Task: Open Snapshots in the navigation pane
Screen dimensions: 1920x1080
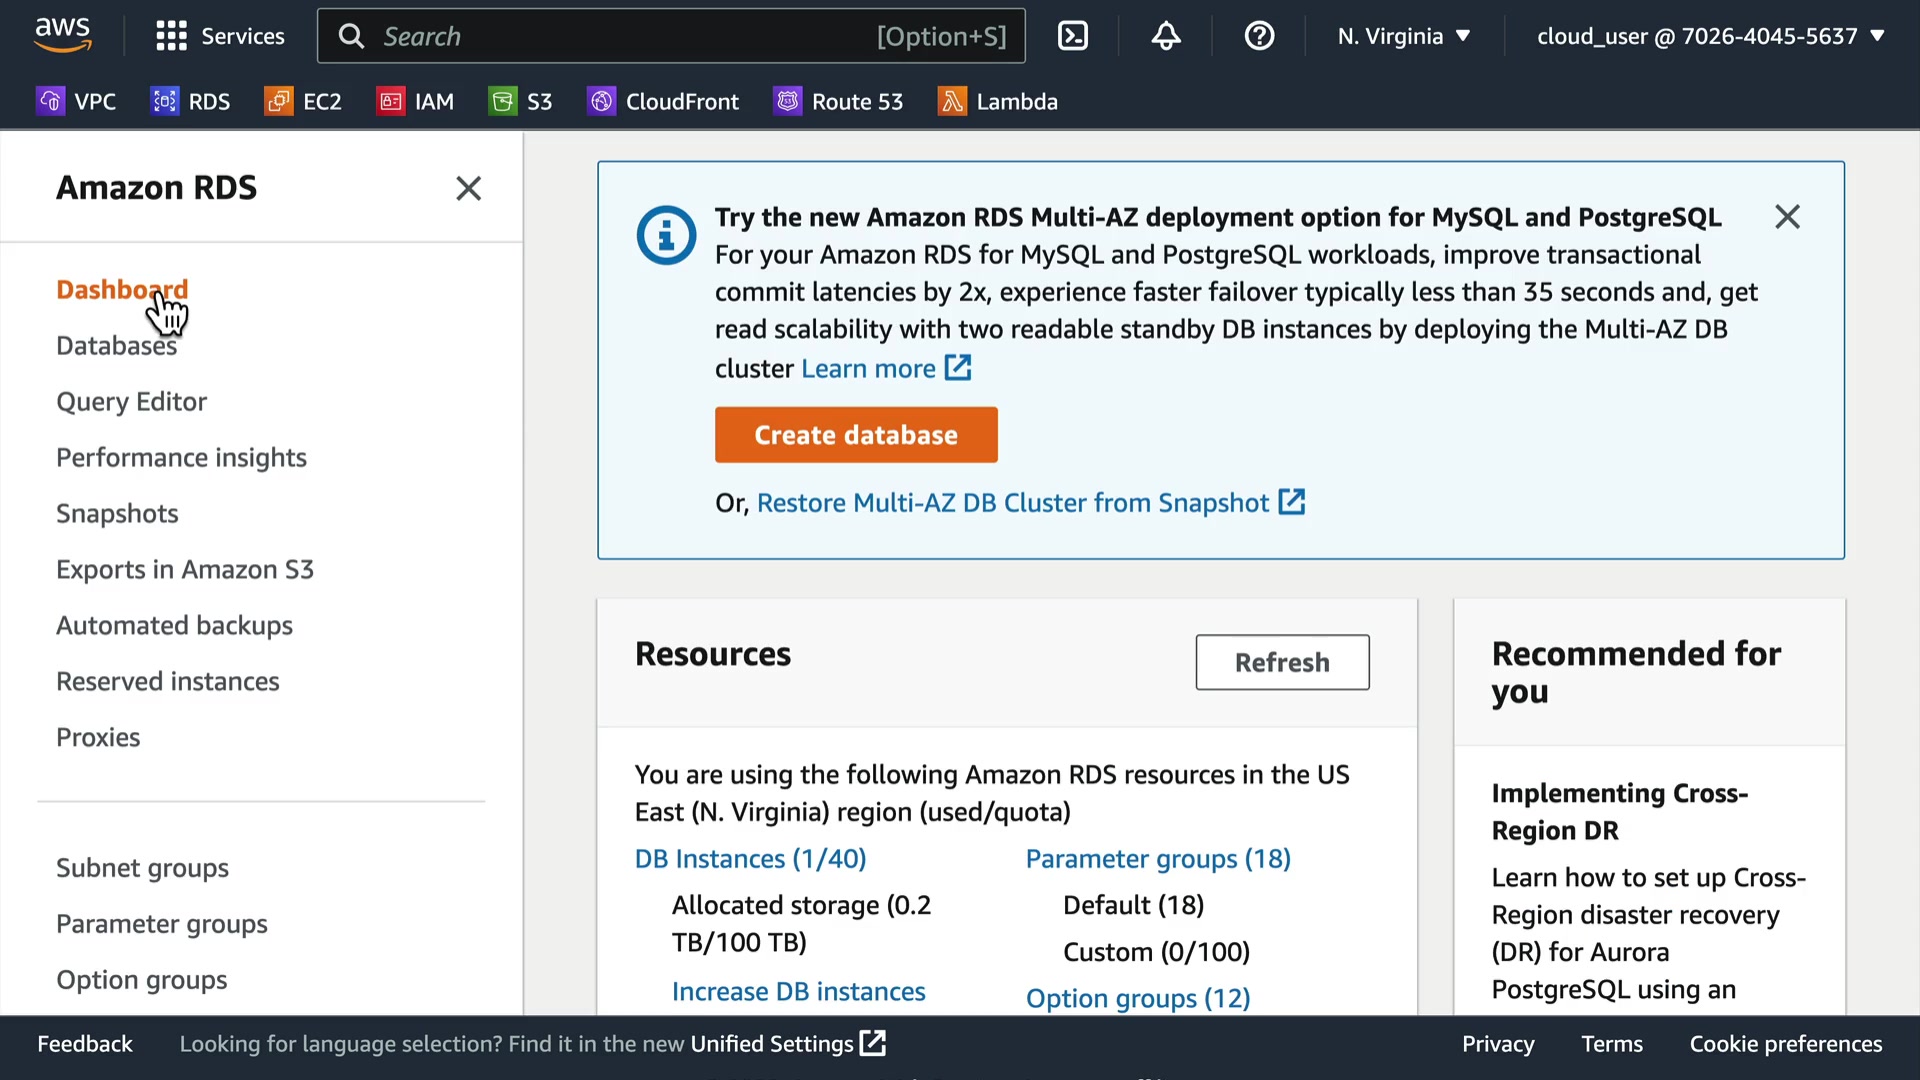Action: pyautogui.click(x=117, y=514)
